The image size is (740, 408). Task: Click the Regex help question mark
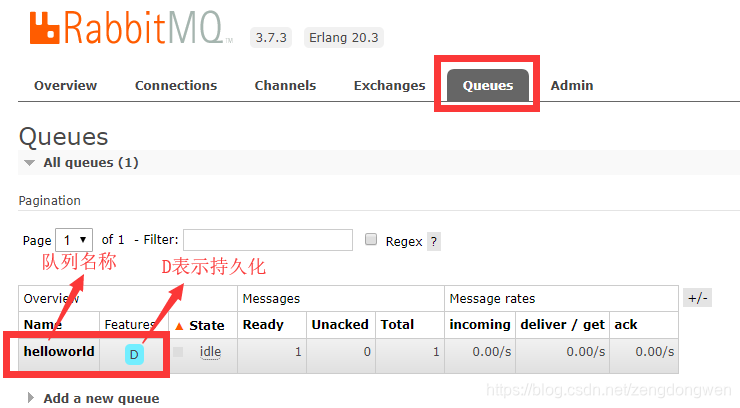coord(433,241)
